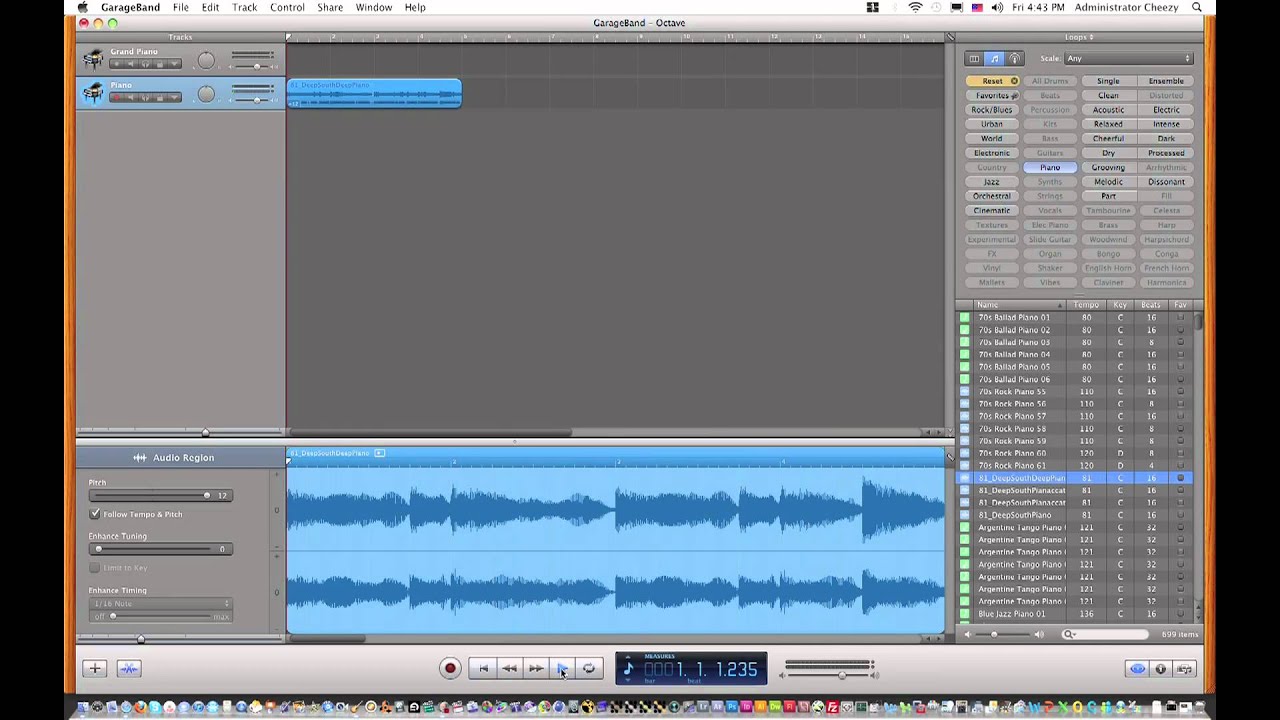Screen dimensions: 1280x720
Task: Add a new track with plus button
Action: 95,669
